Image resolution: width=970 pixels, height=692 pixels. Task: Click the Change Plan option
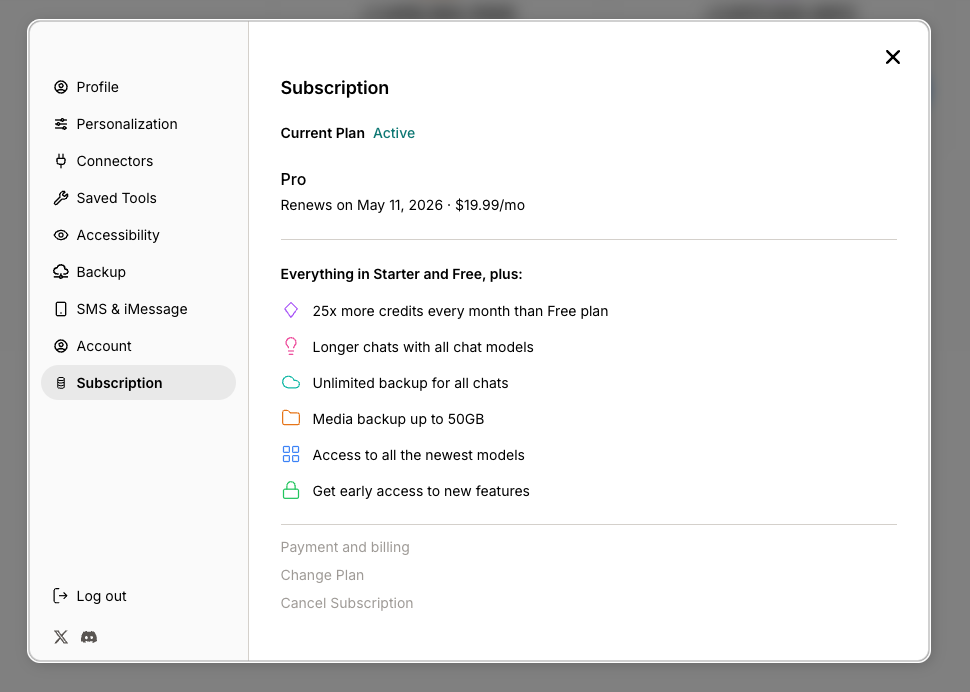coord(322,575)
